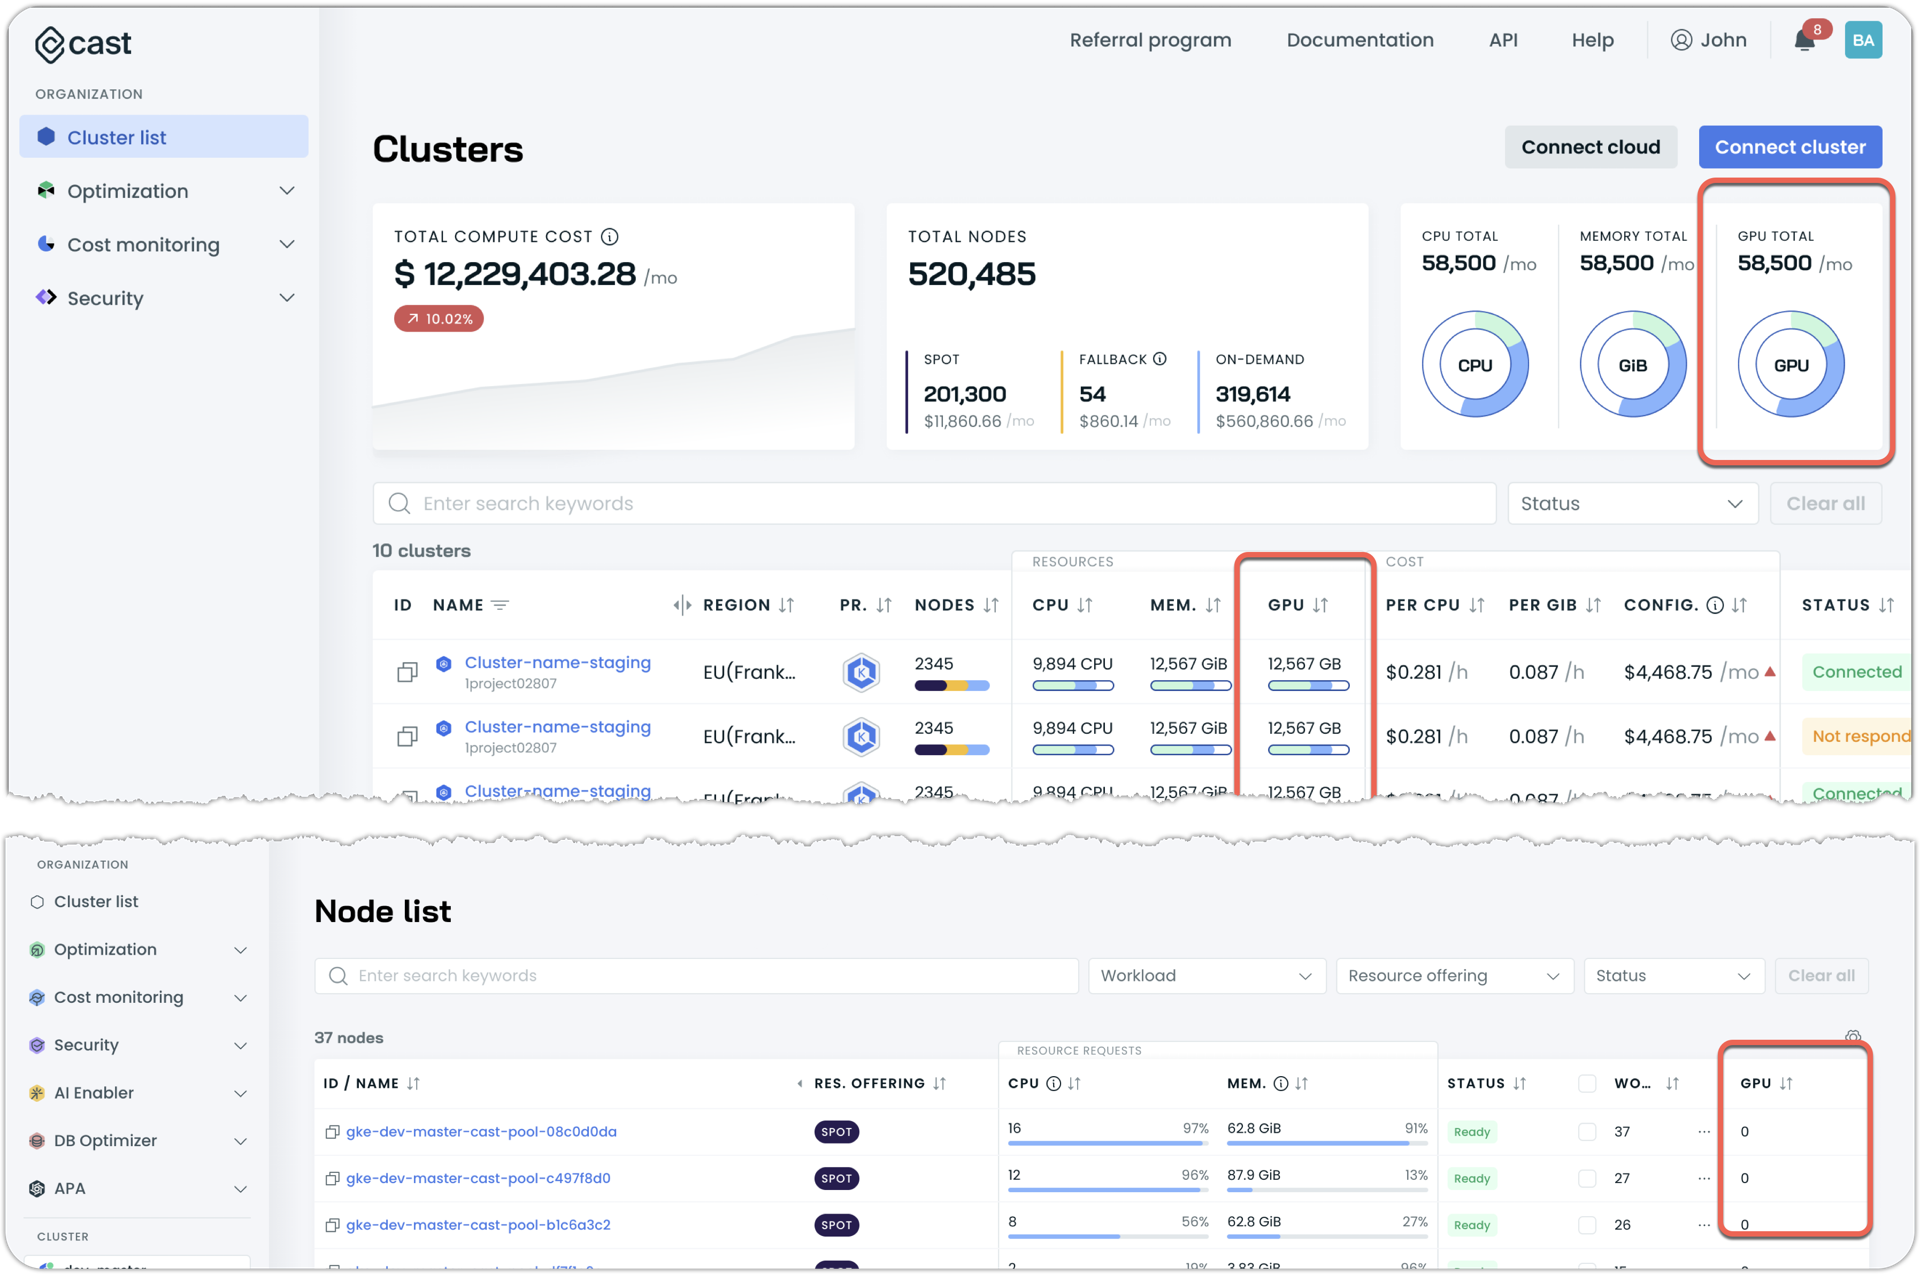The image size is (1920, 1274).
Task: Click the clusters search keywords field
Action: [934, 504]
